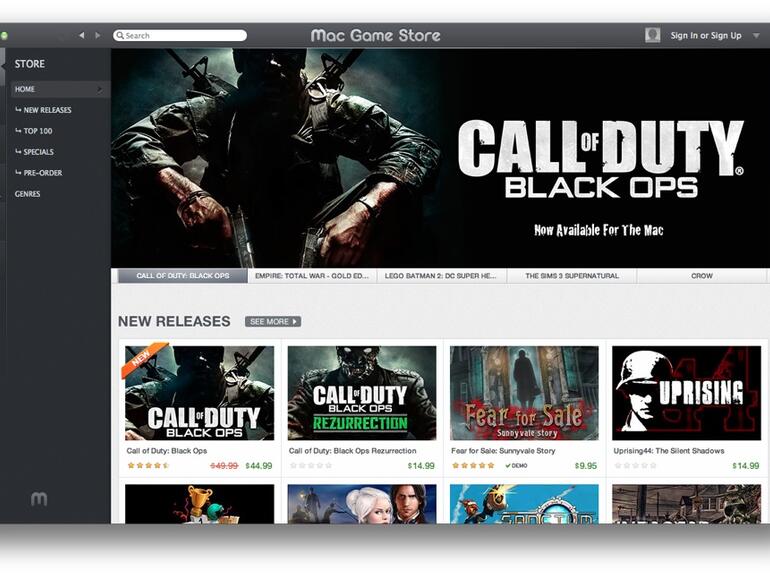The width and height of the screenshot is (770, 578).
Task: Open the Uprising44 thumbnail
Action: point(687,393)
